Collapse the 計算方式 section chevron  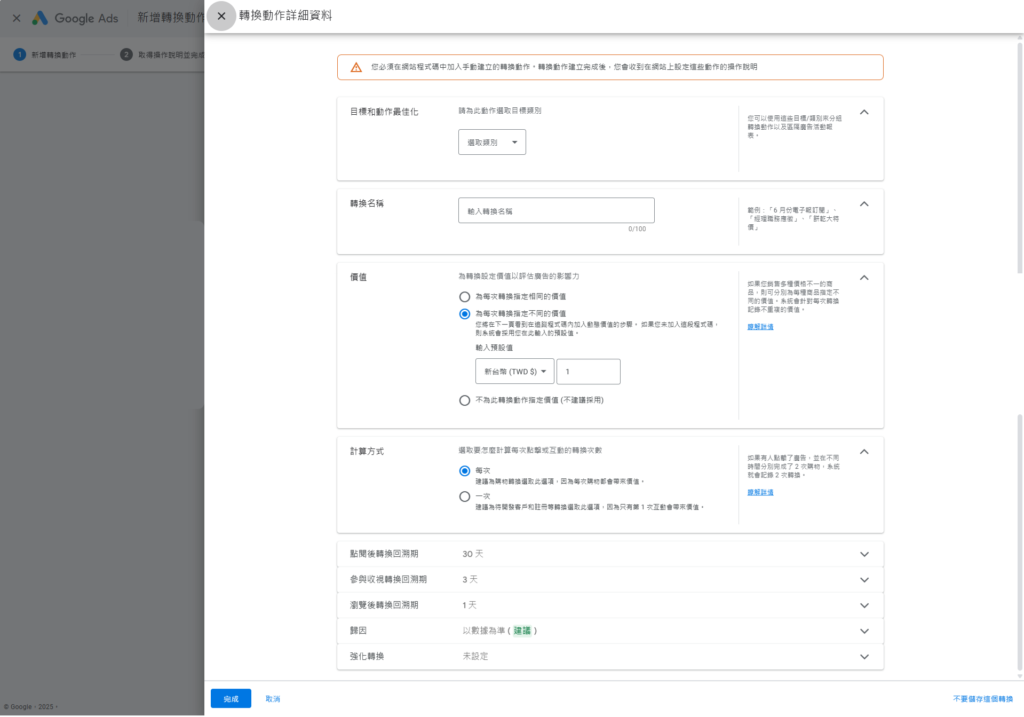pos(864,452)
